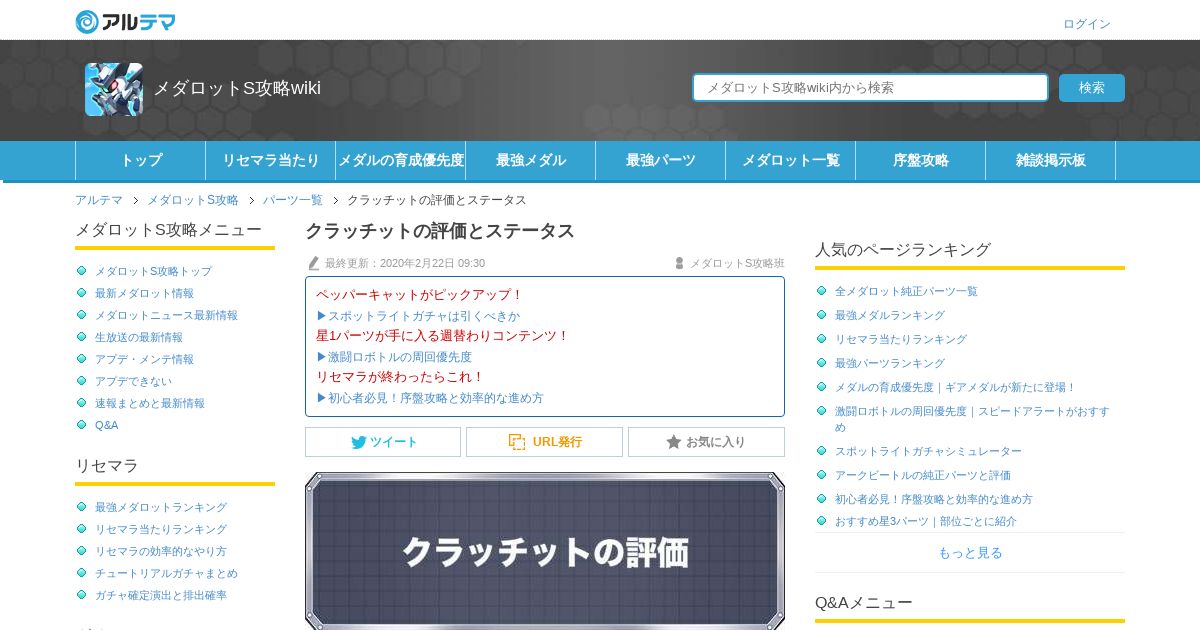Open the 最強パーツ navigation tab
Viewport: 1200px width, 630px height.
[x=661, y=160]
